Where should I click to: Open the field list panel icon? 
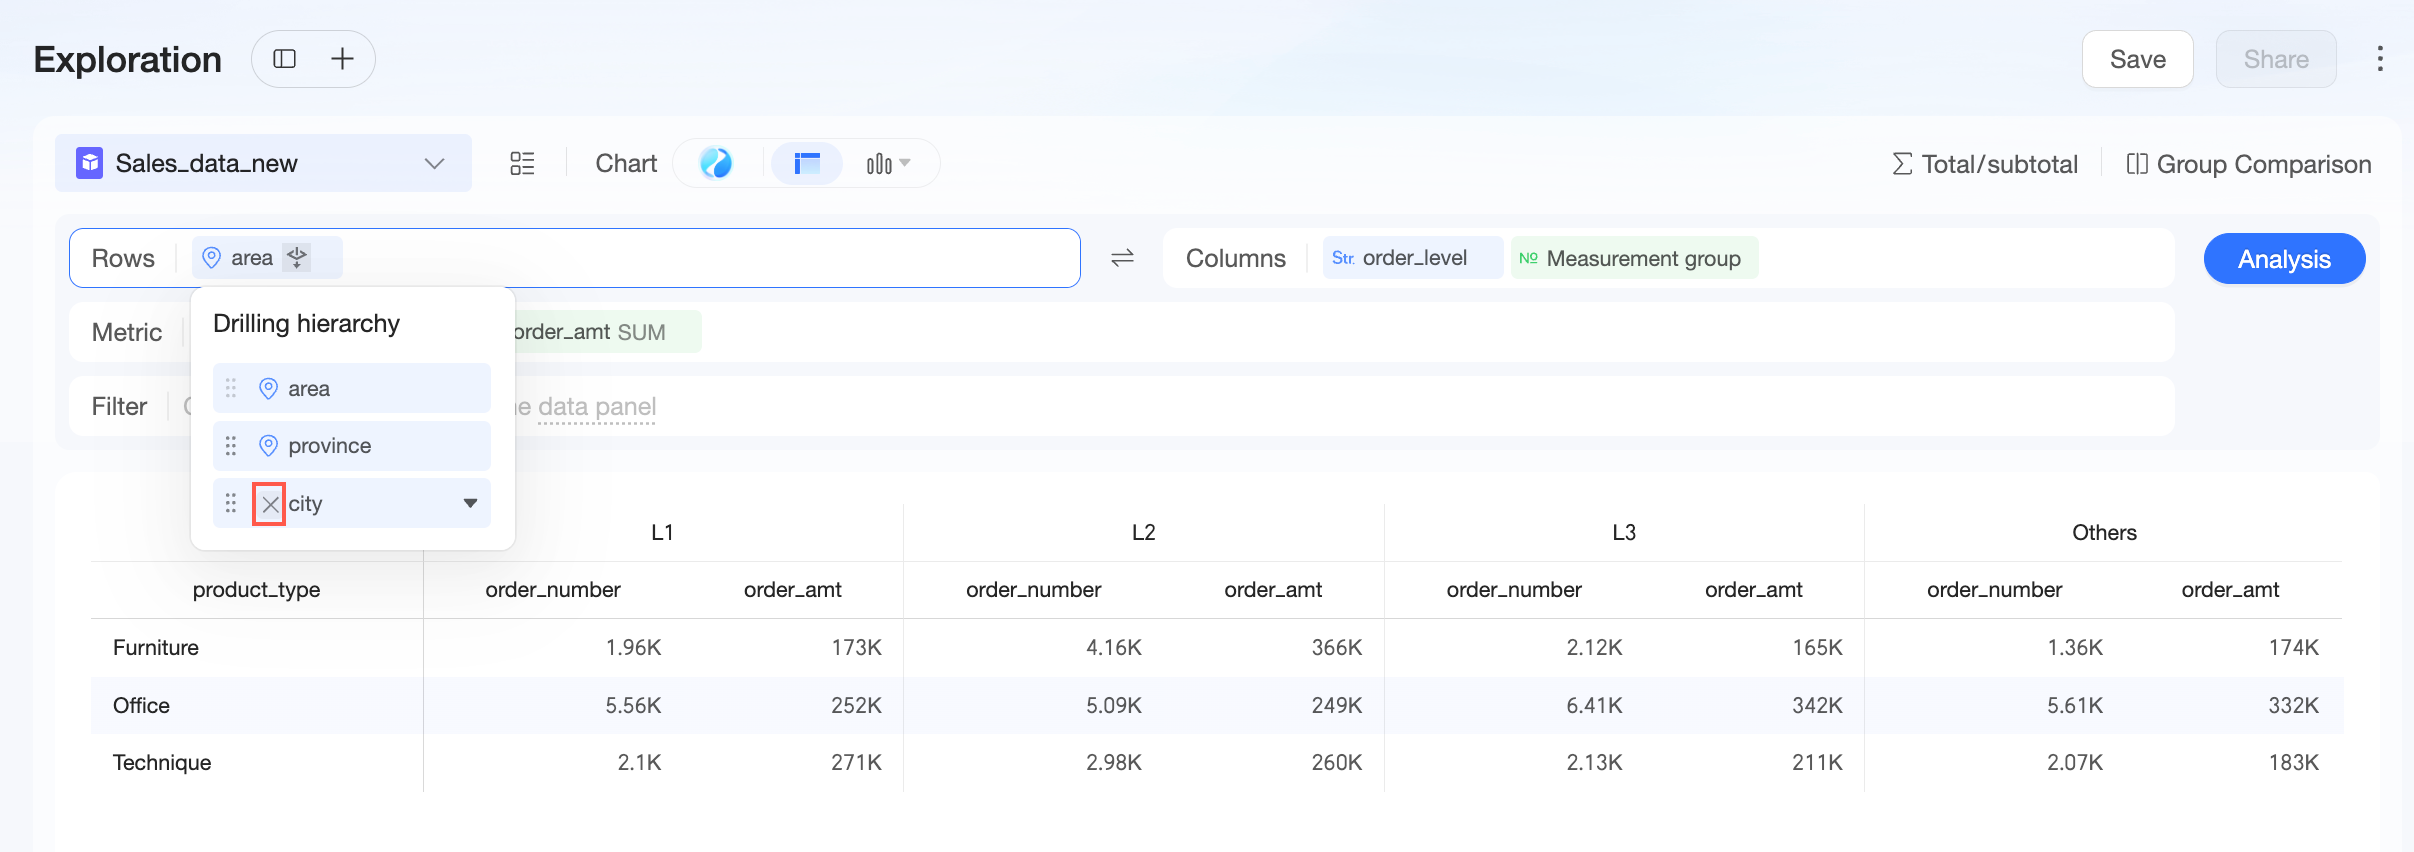click(522, 163)
